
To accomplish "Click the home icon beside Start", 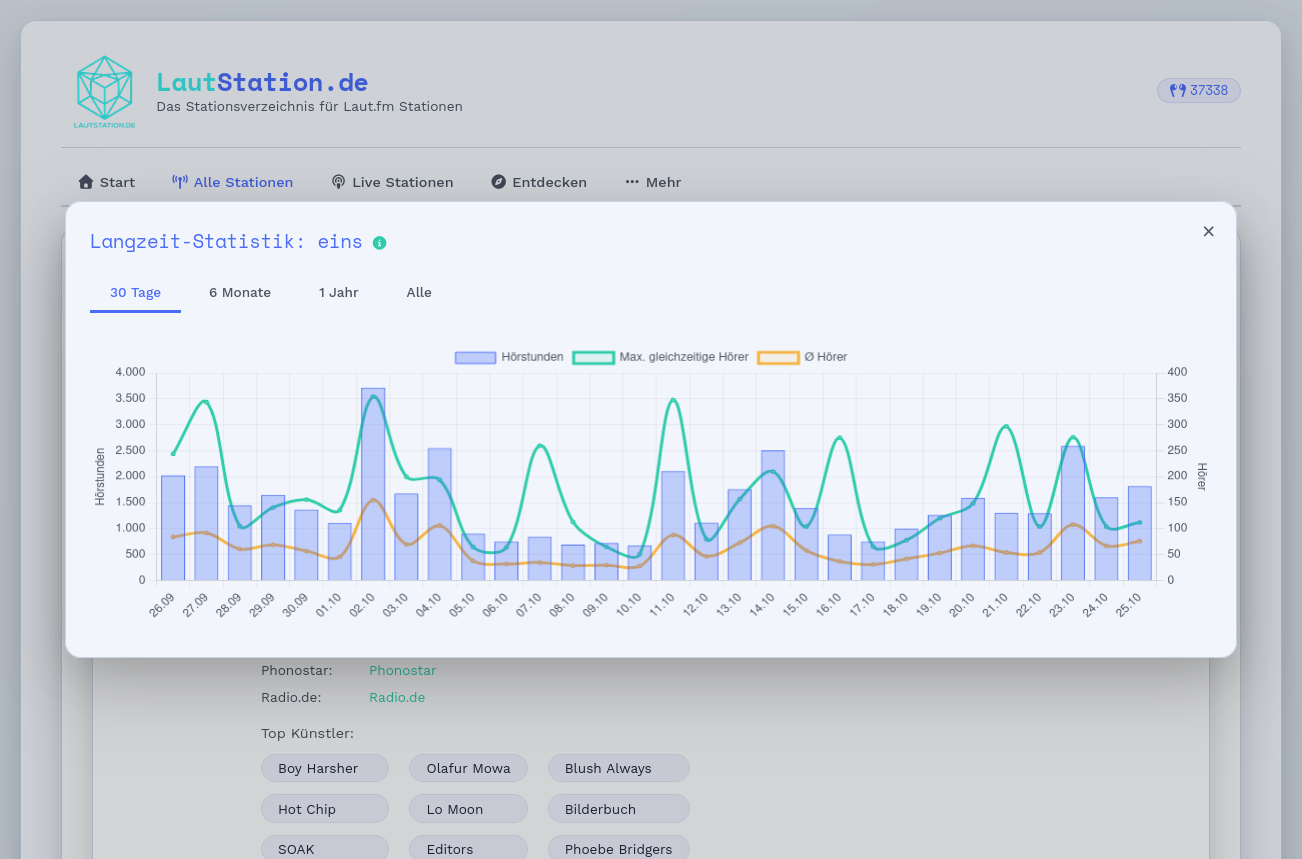I will [86, 182].
